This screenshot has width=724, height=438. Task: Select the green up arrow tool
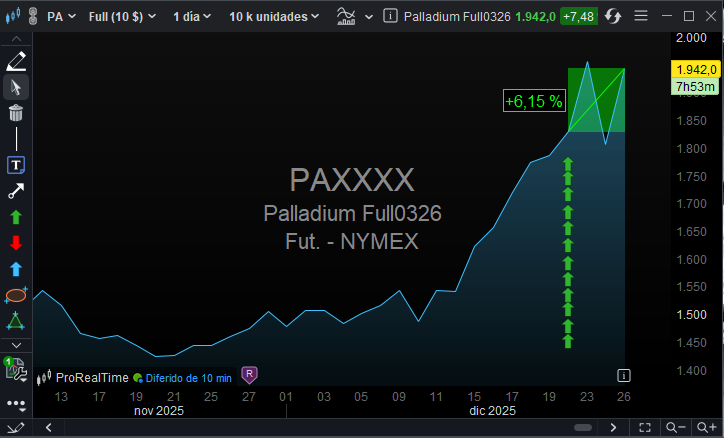coord(16,217)
